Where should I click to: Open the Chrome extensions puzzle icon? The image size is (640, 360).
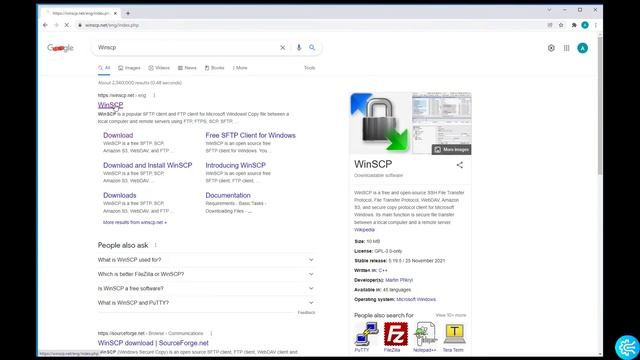click(574, 25)
